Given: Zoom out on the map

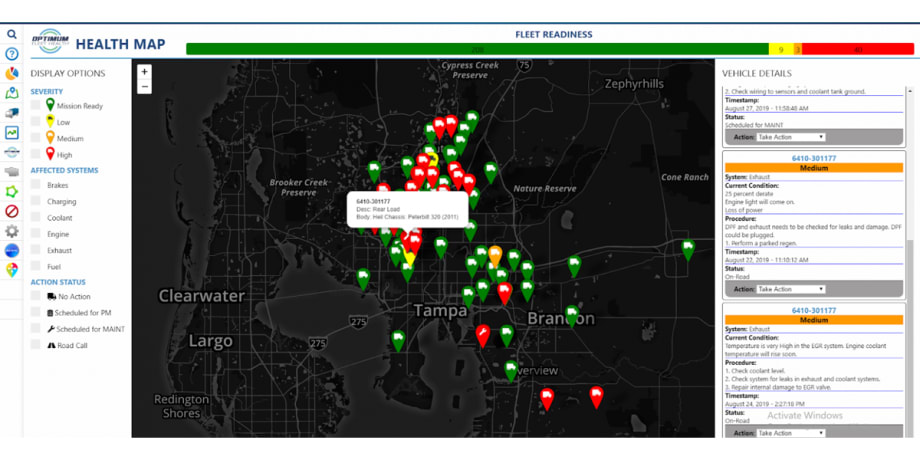Looking at the screenshot, I should pyautogui.click(x=144, y=87).
